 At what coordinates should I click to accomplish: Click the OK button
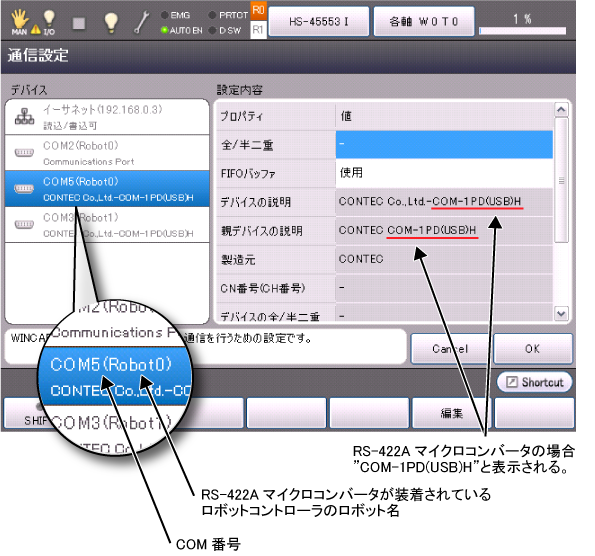(x=533, y=349)
